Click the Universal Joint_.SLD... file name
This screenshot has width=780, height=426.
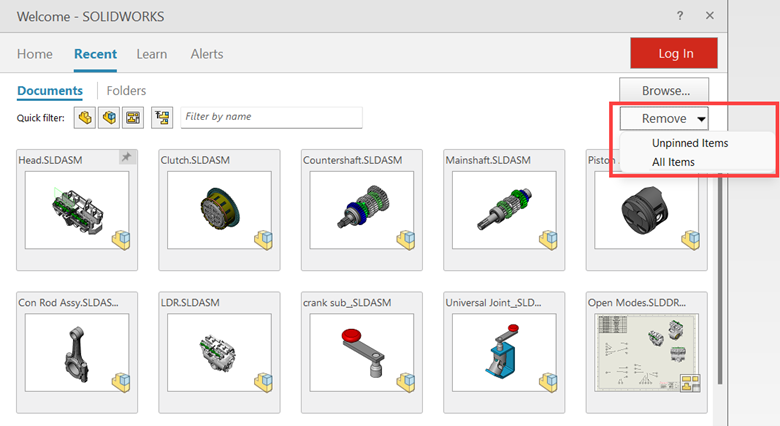point(493,303)
